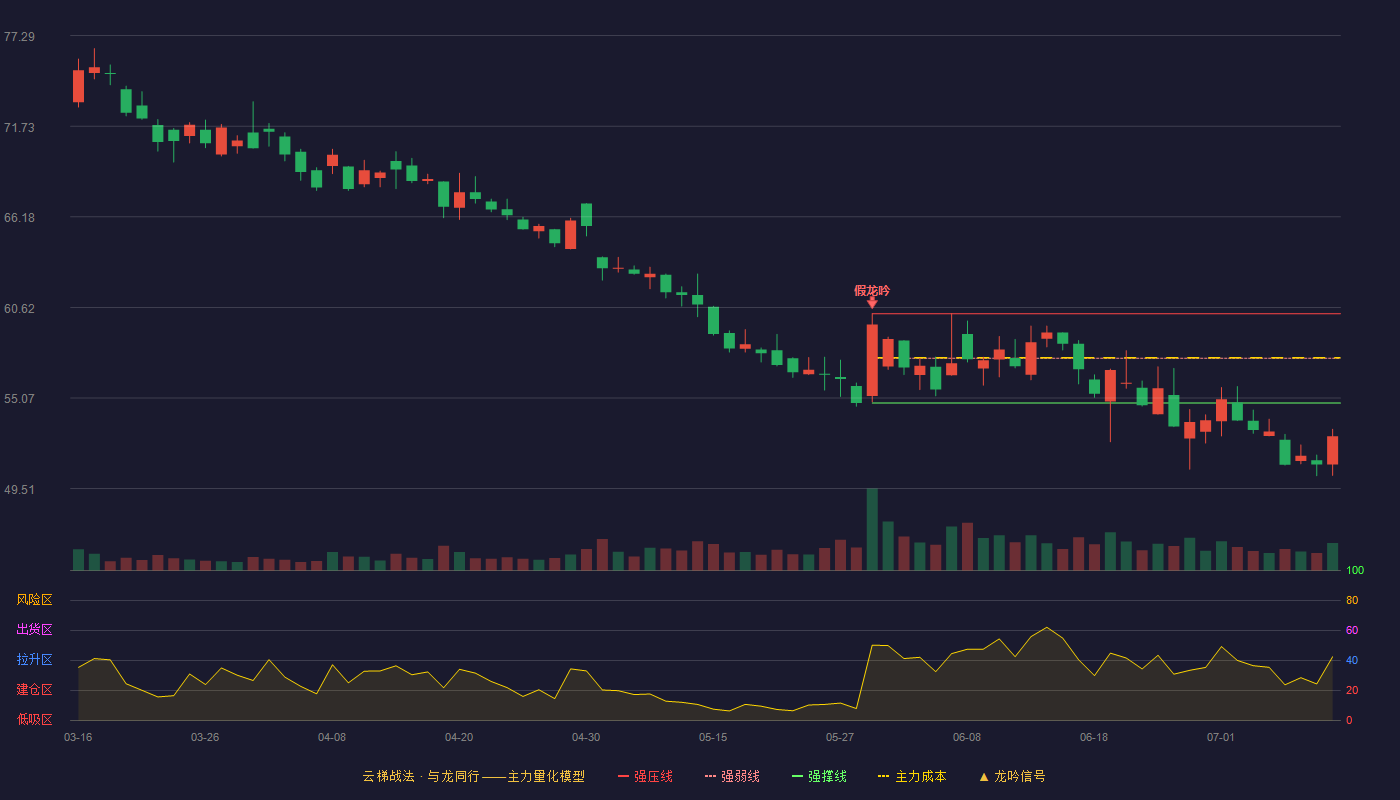Click the 07-01 date label

[x=1221, y=737]
